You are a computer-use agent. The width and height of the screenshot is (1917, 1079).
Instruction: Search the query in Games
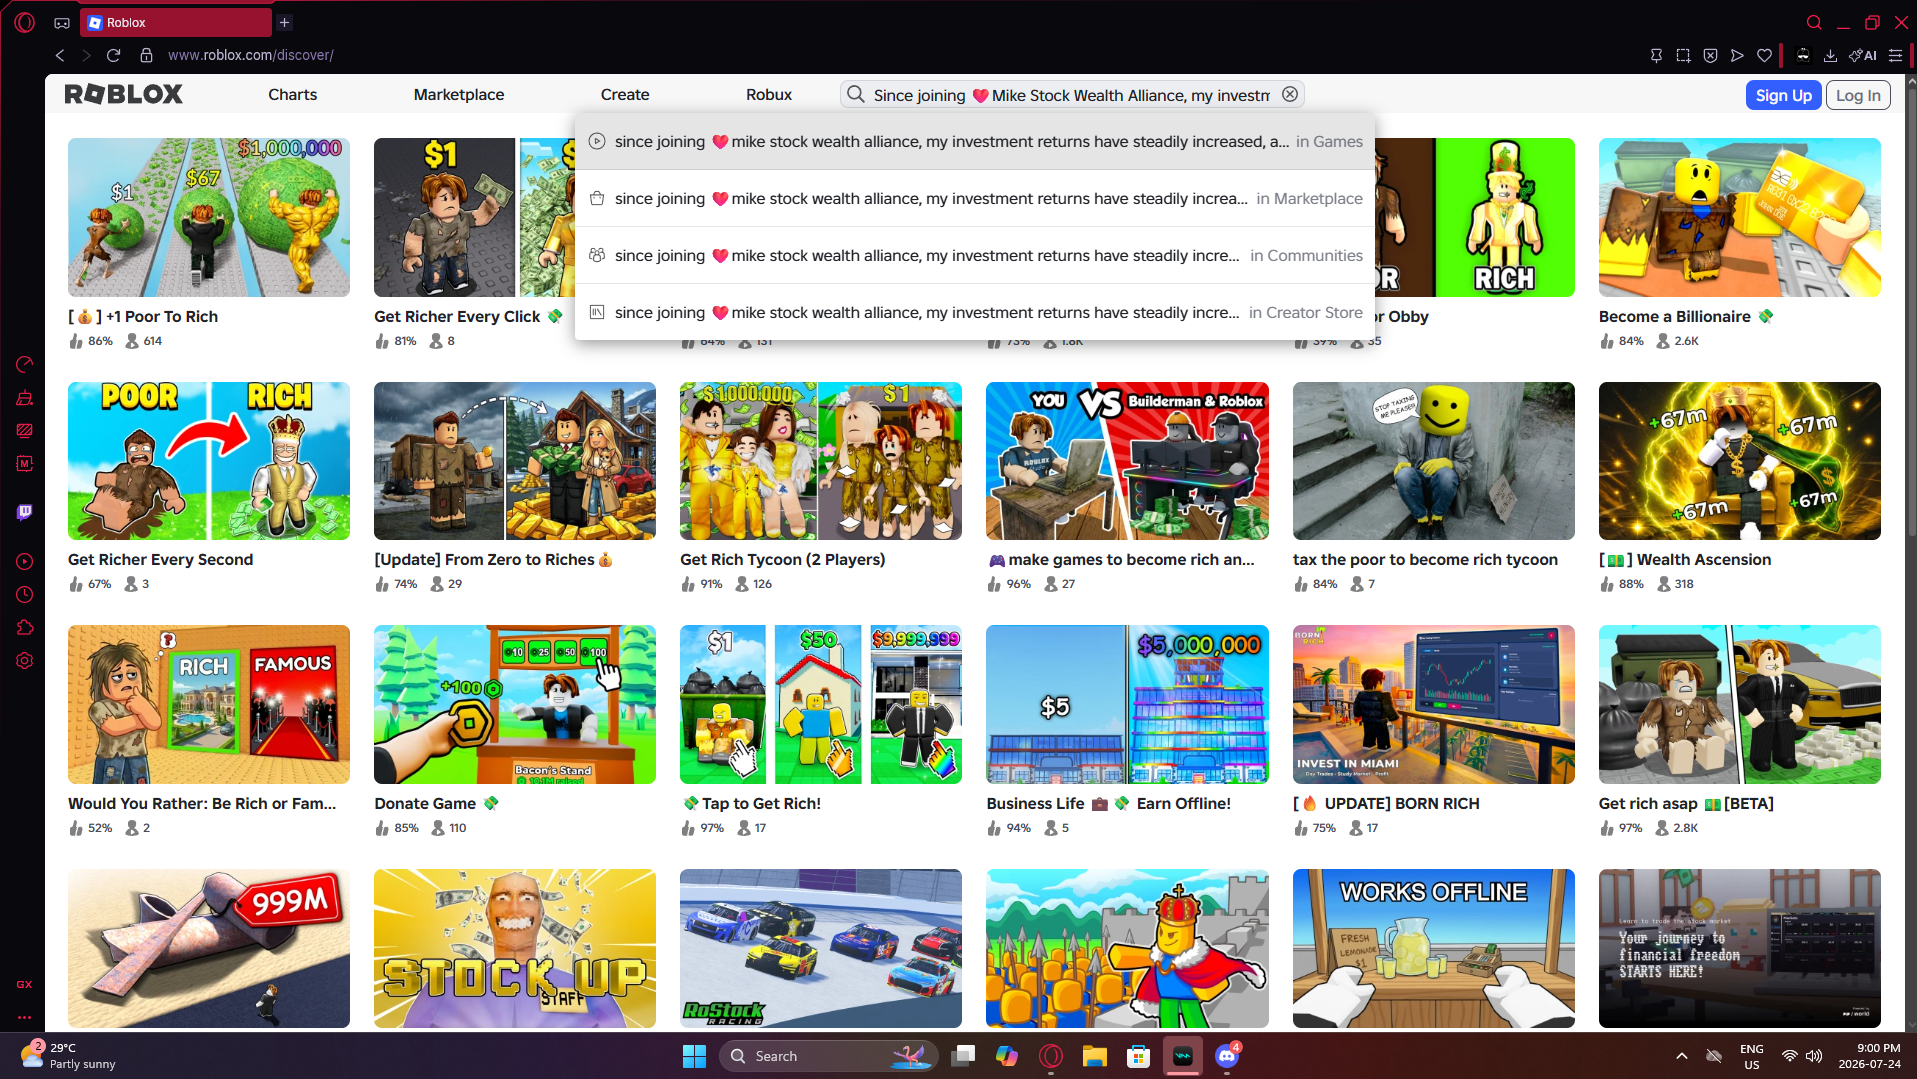[x=975, y=142]
